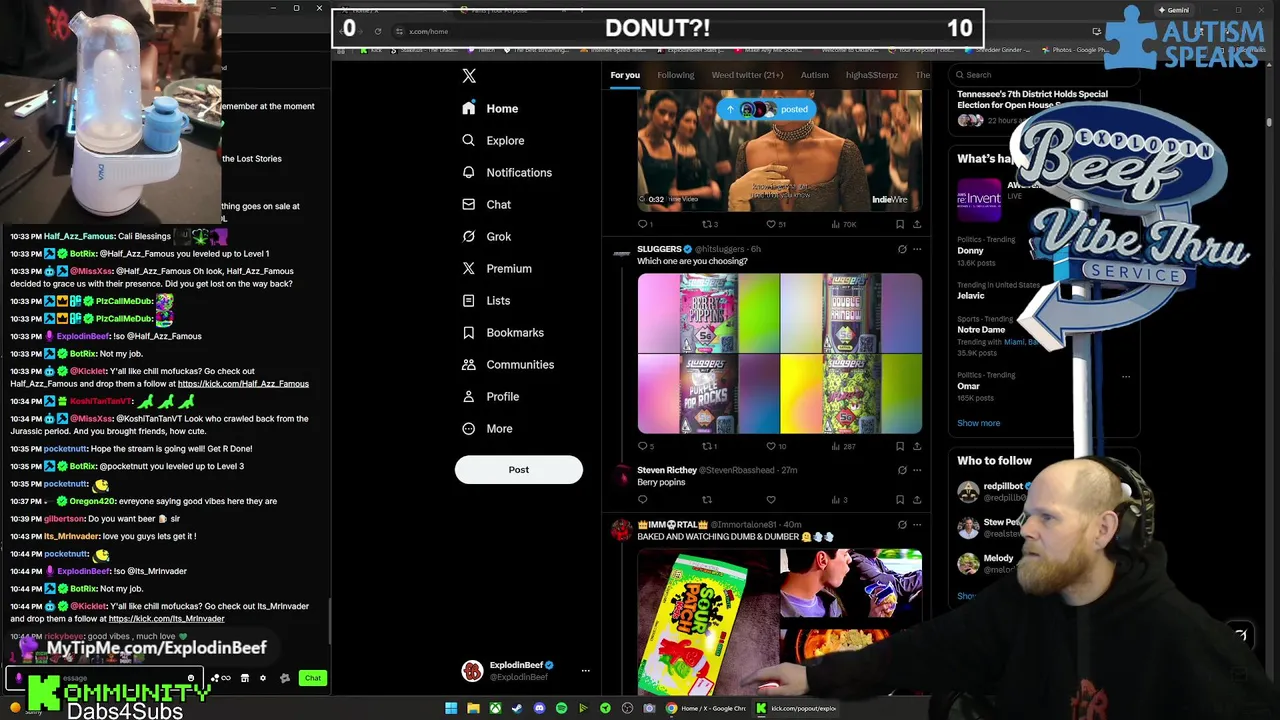
Task: Open Communities in the X sidebar
Action: [507, 364]
